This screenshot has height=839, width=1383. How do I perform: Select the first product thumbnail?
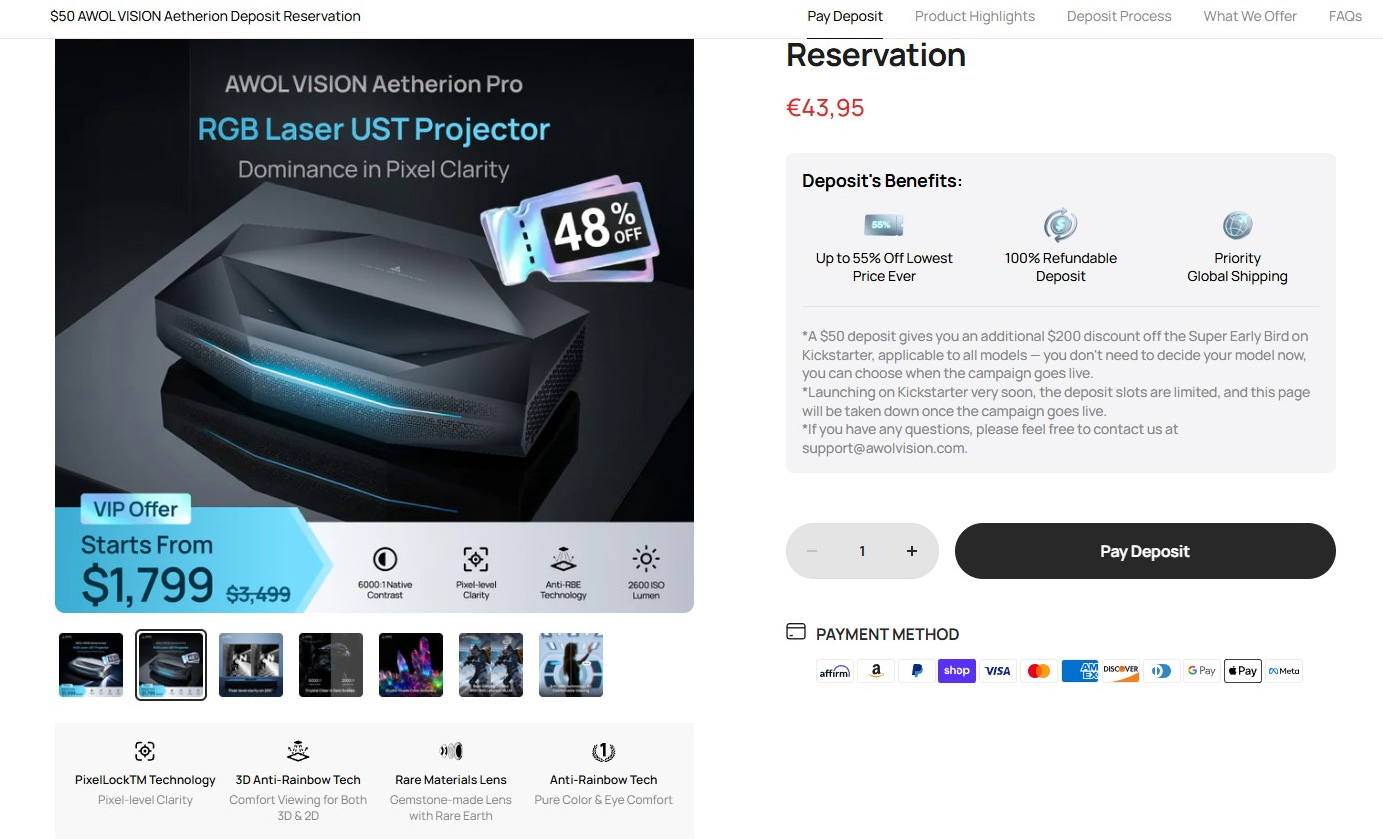pyautogui.click(x=91, y=665)
